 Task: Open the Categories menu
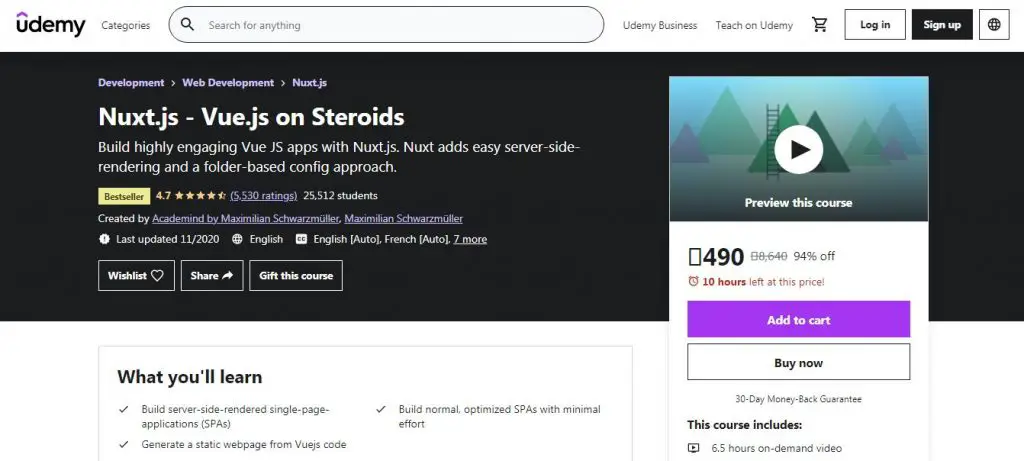click(x=126, y=25)
